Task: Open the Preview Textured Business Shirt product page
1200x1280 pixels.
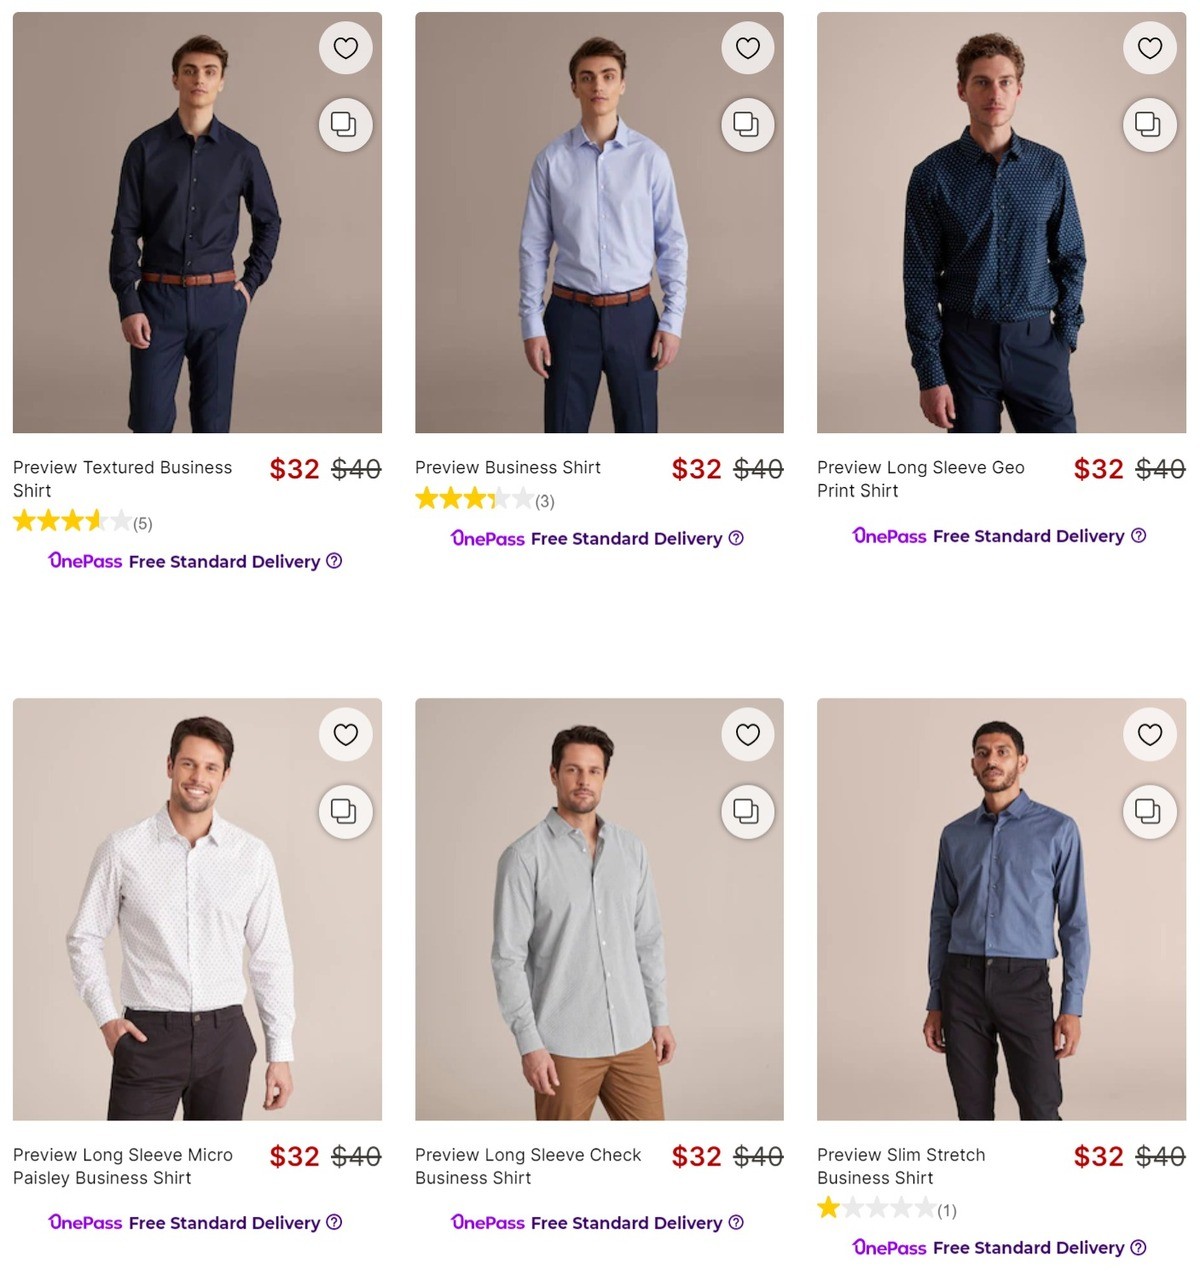Action: pyautogui.click(x=122, y=479)
